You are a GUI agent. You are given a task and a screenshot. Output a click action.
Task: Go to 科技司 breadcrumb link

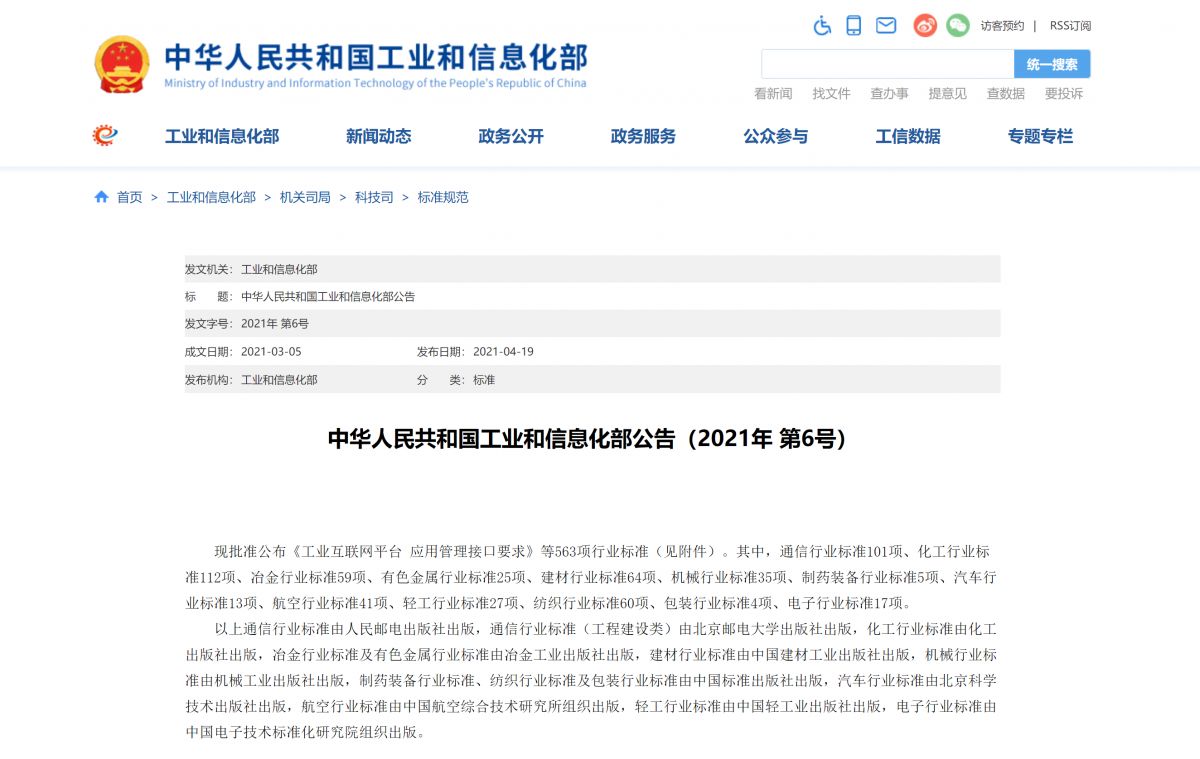point(374,198)
